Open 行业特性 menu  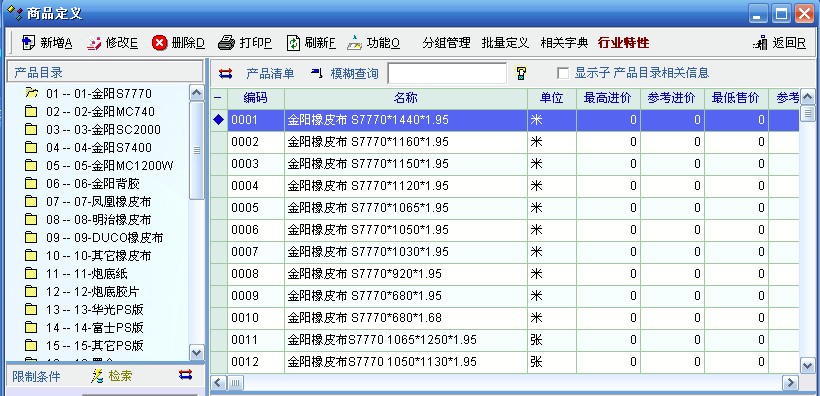pos(623,43)
